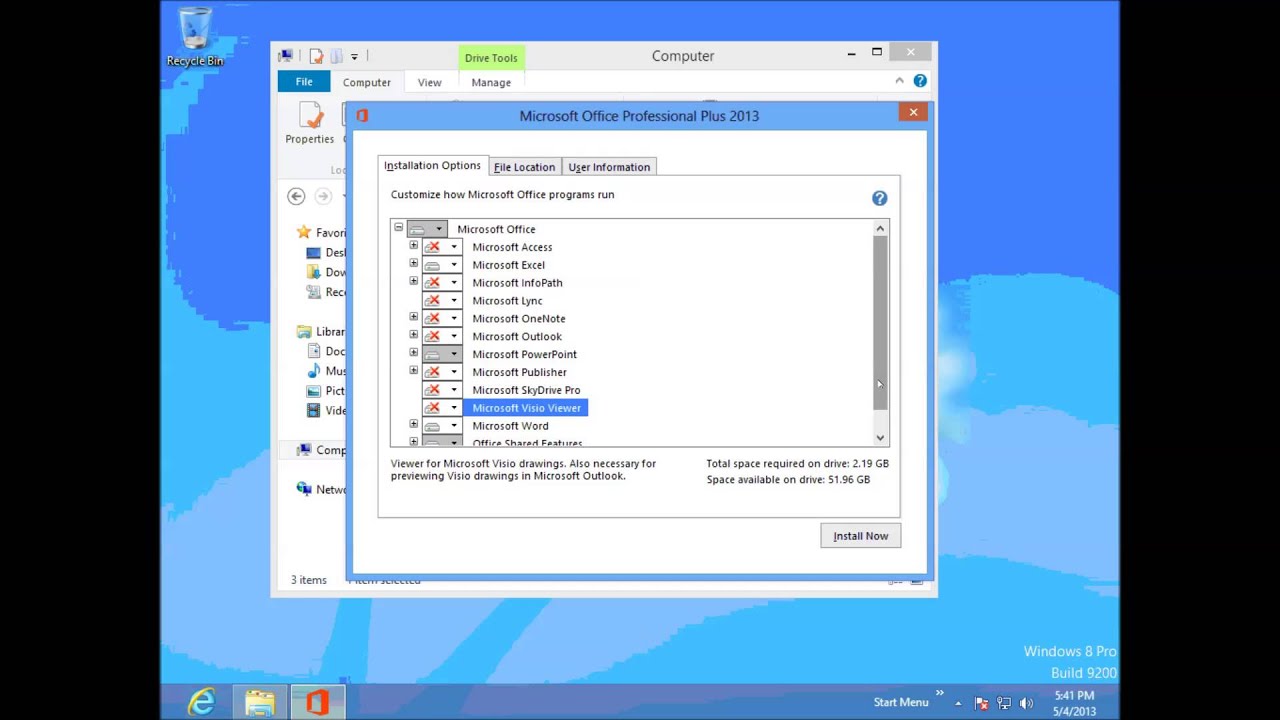The width and height of the screenshot is (1280, 720).
Task: Switch to User Information tab
Action: pos(609,167)
